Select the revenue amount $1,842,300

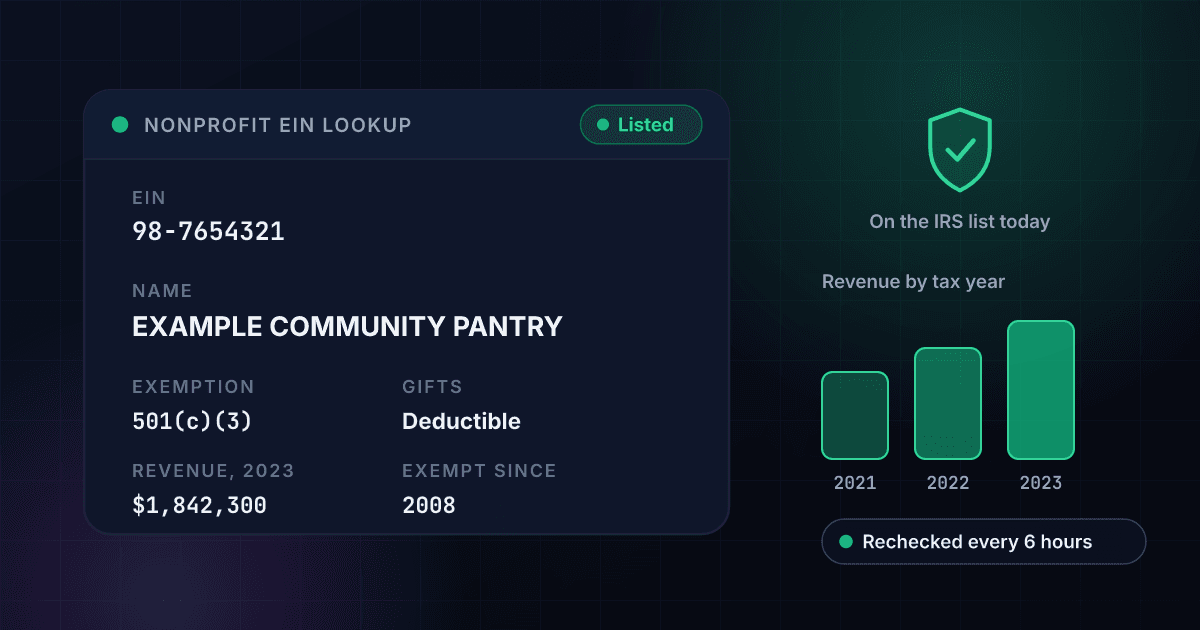(x=199, y=506)
